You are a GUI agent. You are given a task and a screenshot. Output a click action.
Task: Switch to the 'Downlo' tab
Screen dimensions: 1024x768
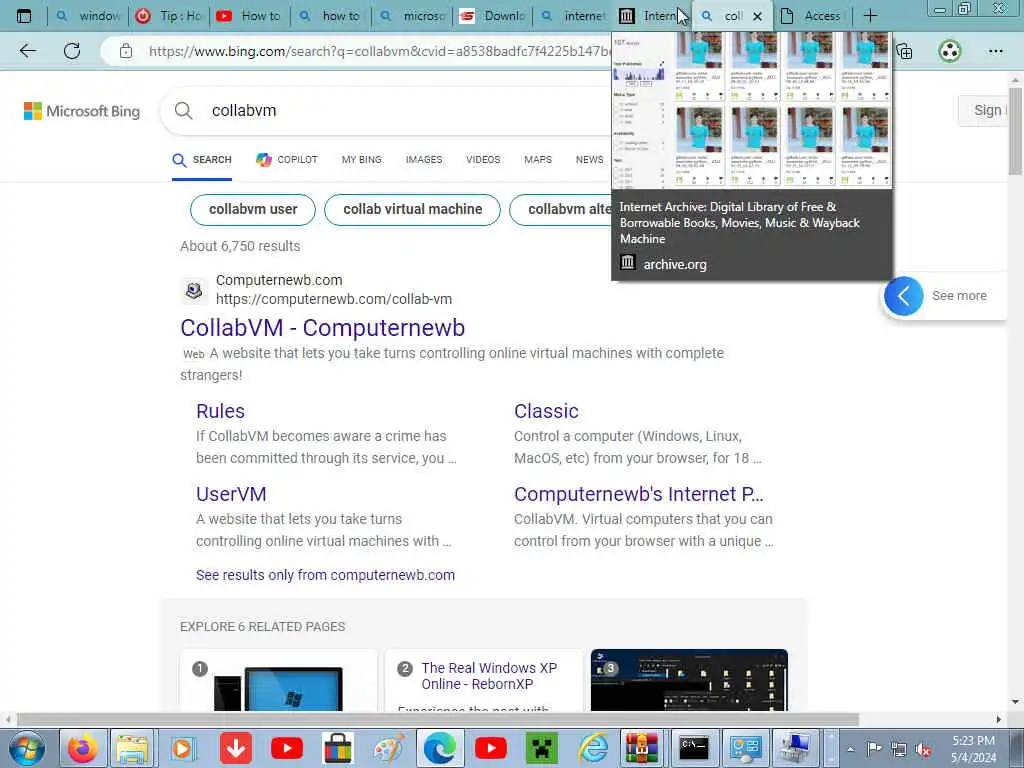tap(494, 16)
